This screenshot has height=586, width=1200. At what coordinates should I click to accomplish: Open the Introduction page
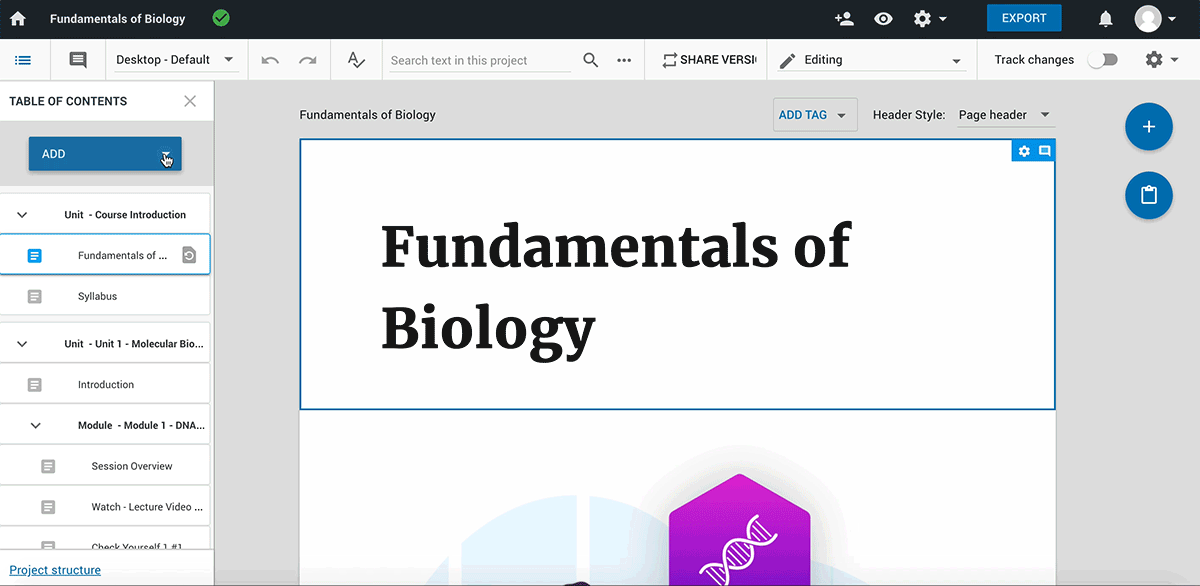[x=105, y=384]
